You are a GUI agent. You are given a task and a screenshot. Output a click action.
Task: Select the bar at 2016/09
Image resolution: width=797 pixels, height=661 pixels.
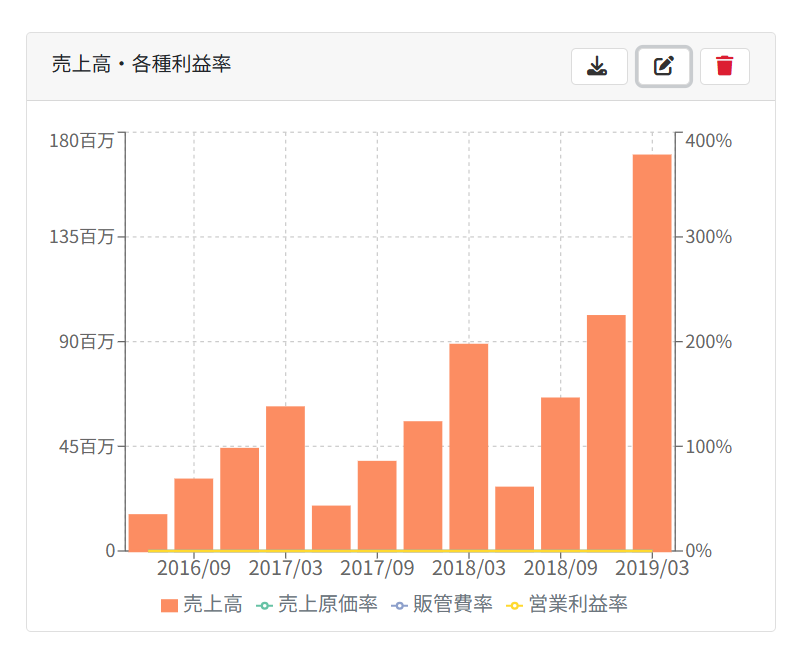[x=194, y=515]
